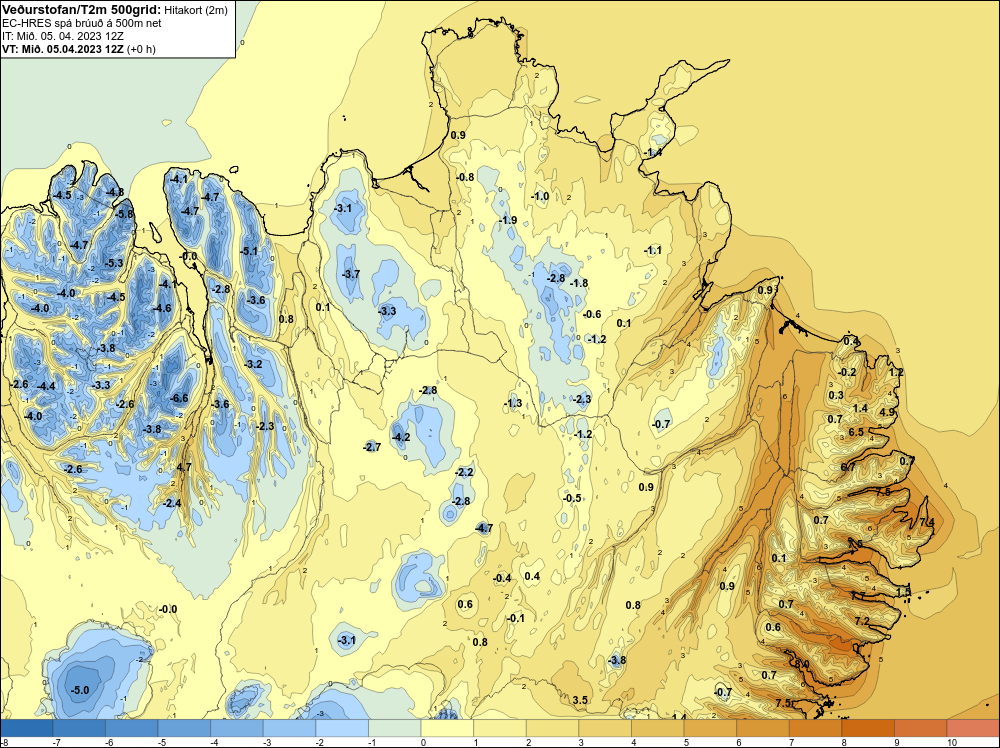
Task: Pick the legend swatch between 9 and 10
Action: coord(921,728)
